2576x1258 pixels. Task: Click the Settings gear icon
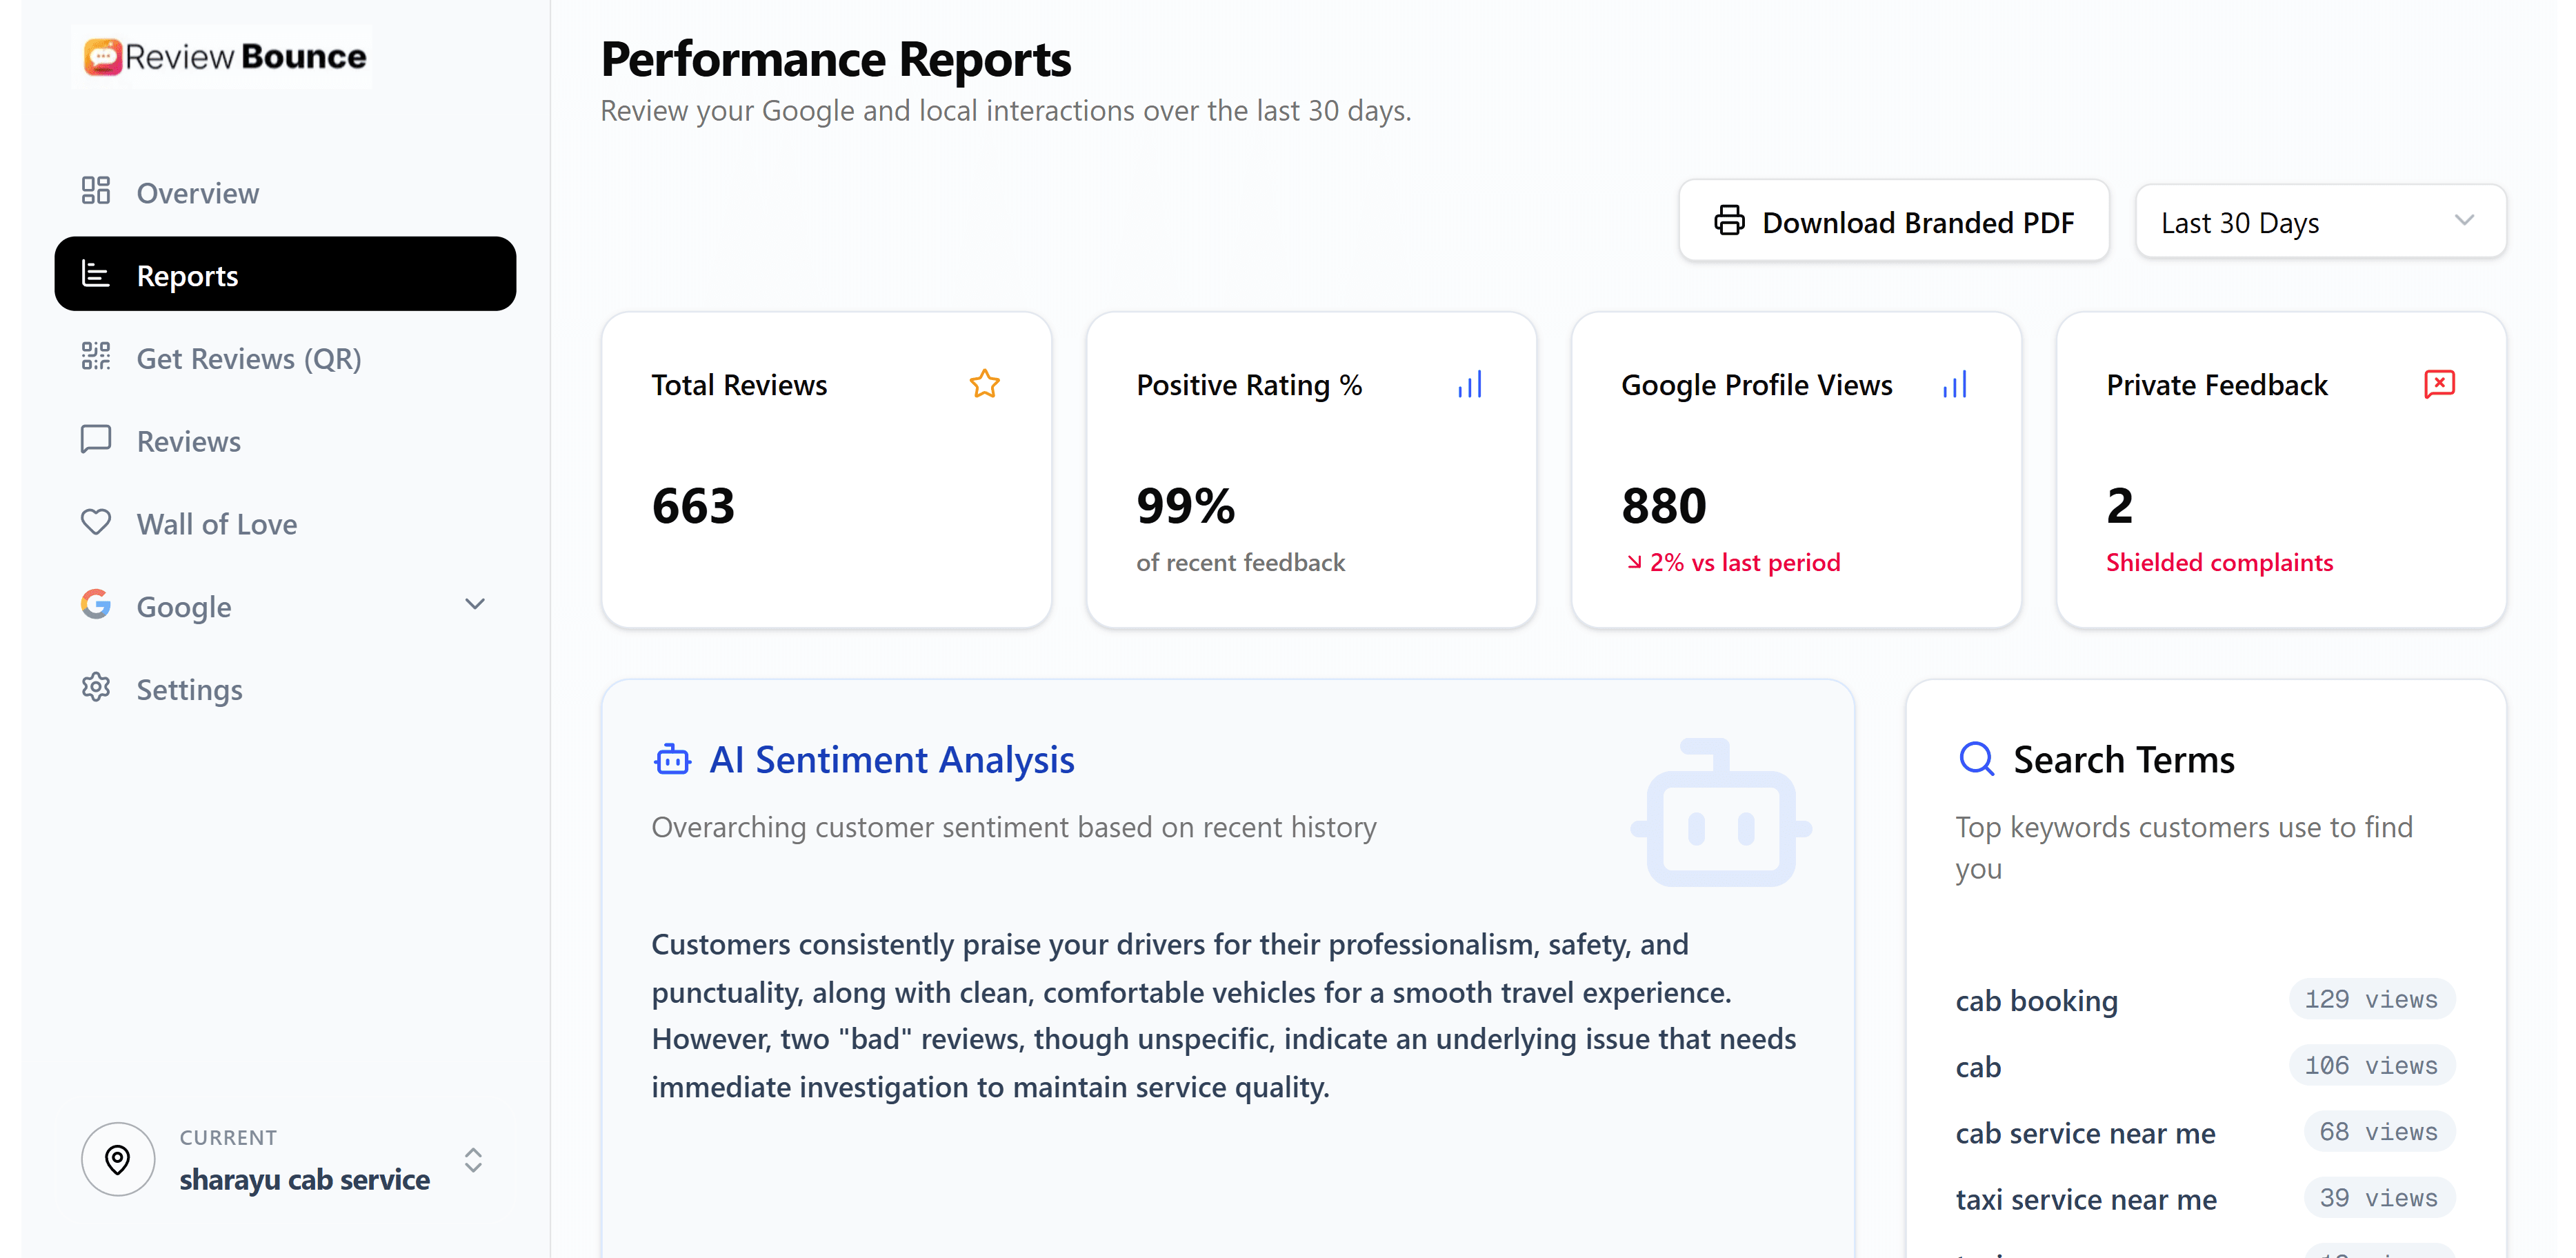coord(96,688)
